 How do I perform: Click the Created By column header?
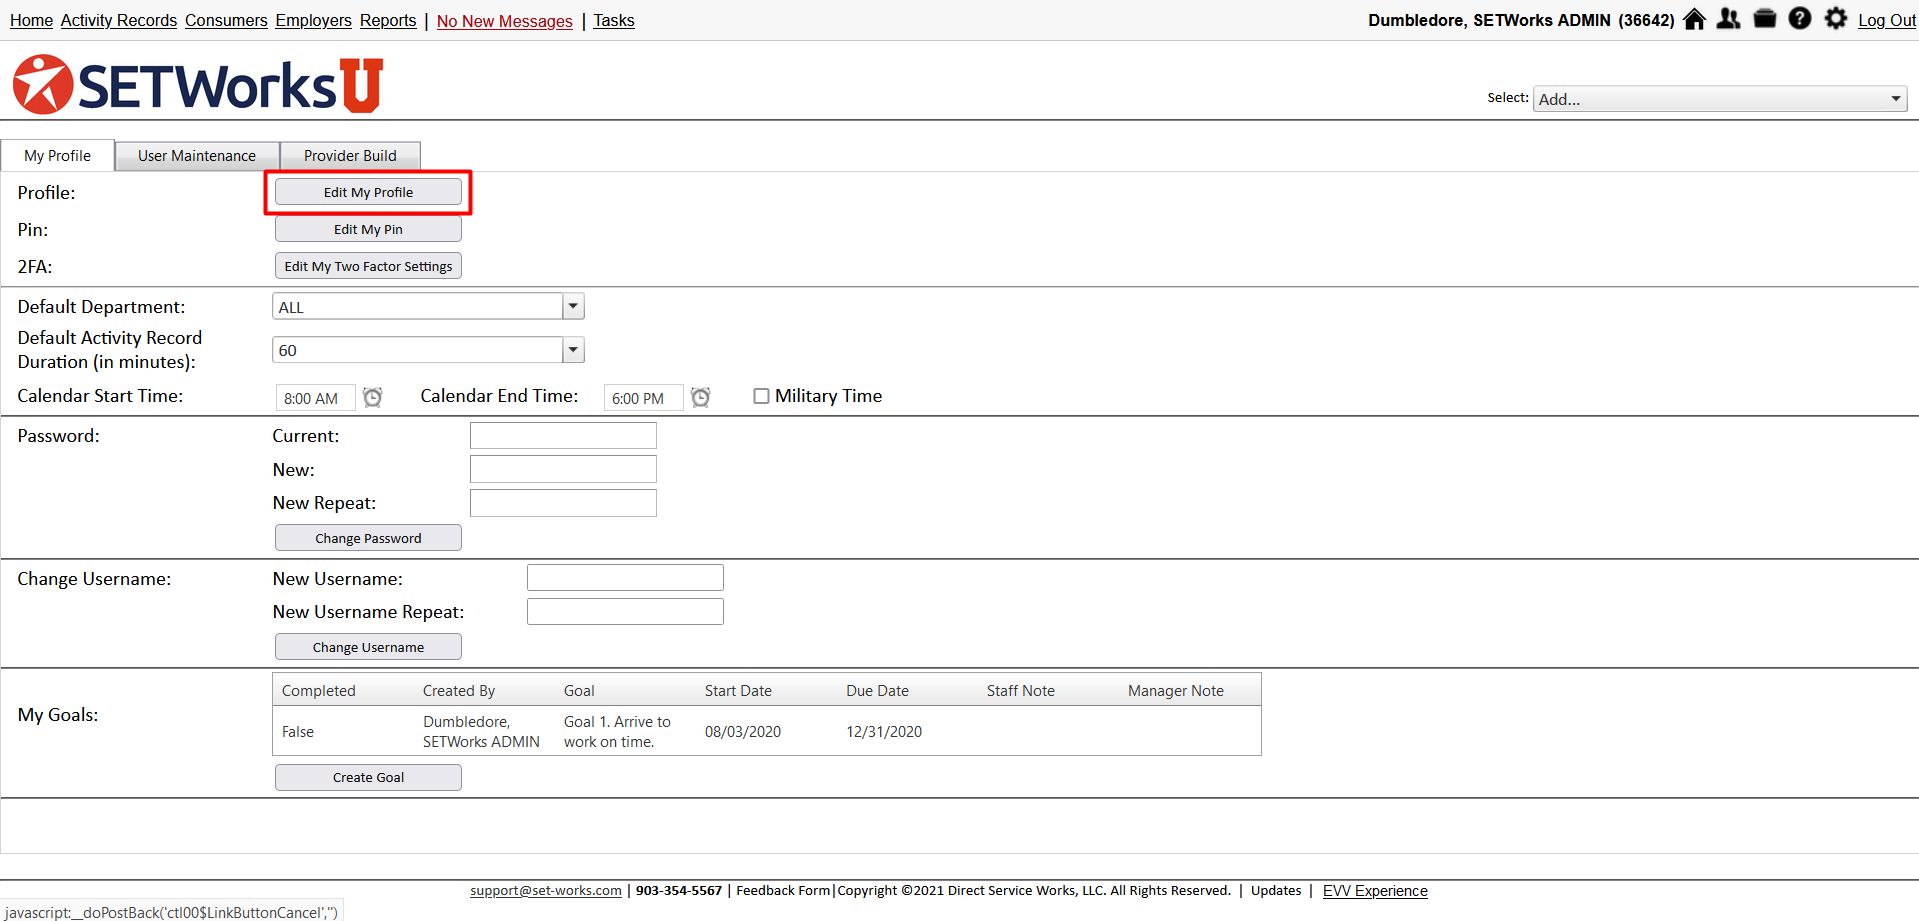tap(459, 691)
